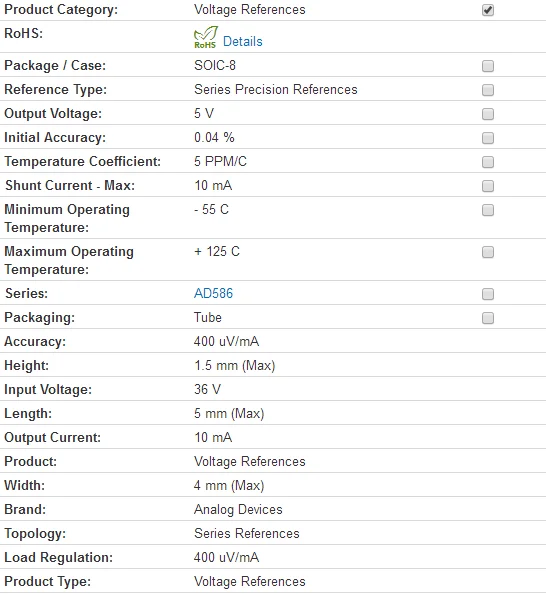This screenshot has height=594, width=546.
Task: Open the AD586 series link
Action: tap(213, 294)
